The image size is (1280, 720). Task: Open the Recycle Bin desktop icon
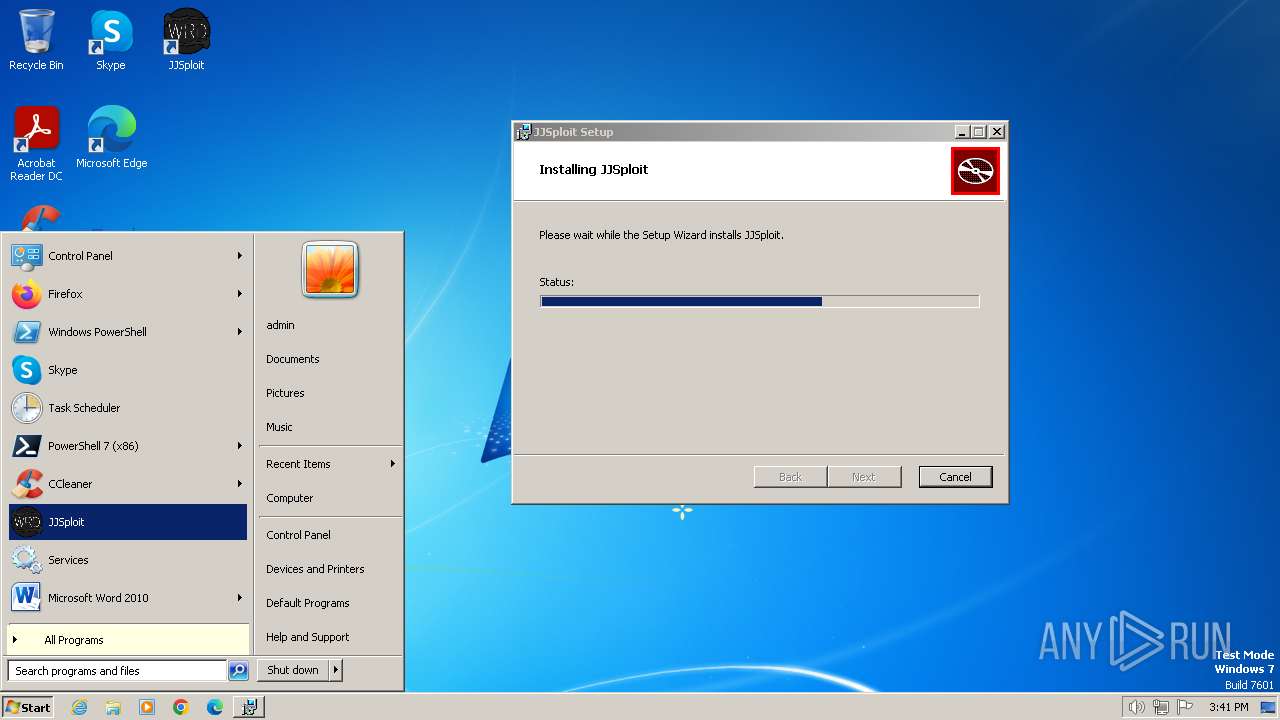click(x=36, y=40)
